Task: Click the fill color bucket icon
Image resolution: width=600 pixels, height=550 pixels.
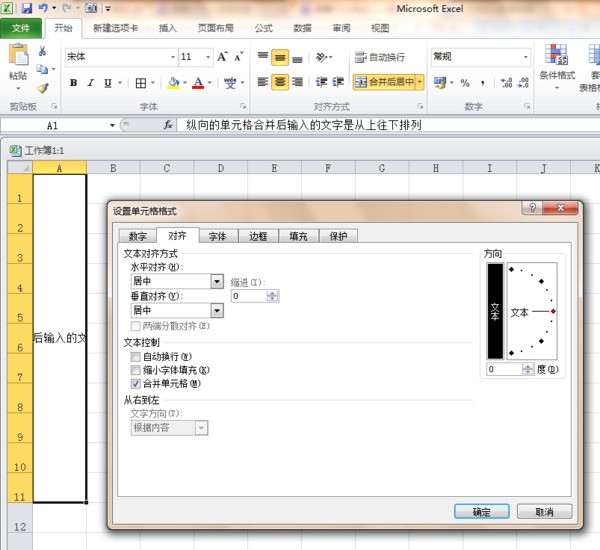Action: [x=173, y=83]
